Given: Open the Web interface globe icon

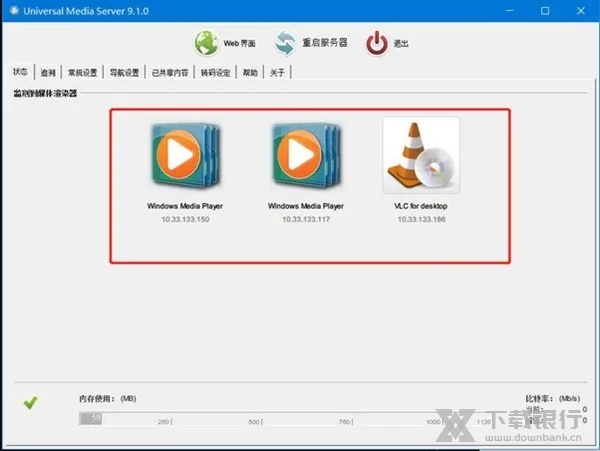Looking at the screenshot, I should (206, 43).
